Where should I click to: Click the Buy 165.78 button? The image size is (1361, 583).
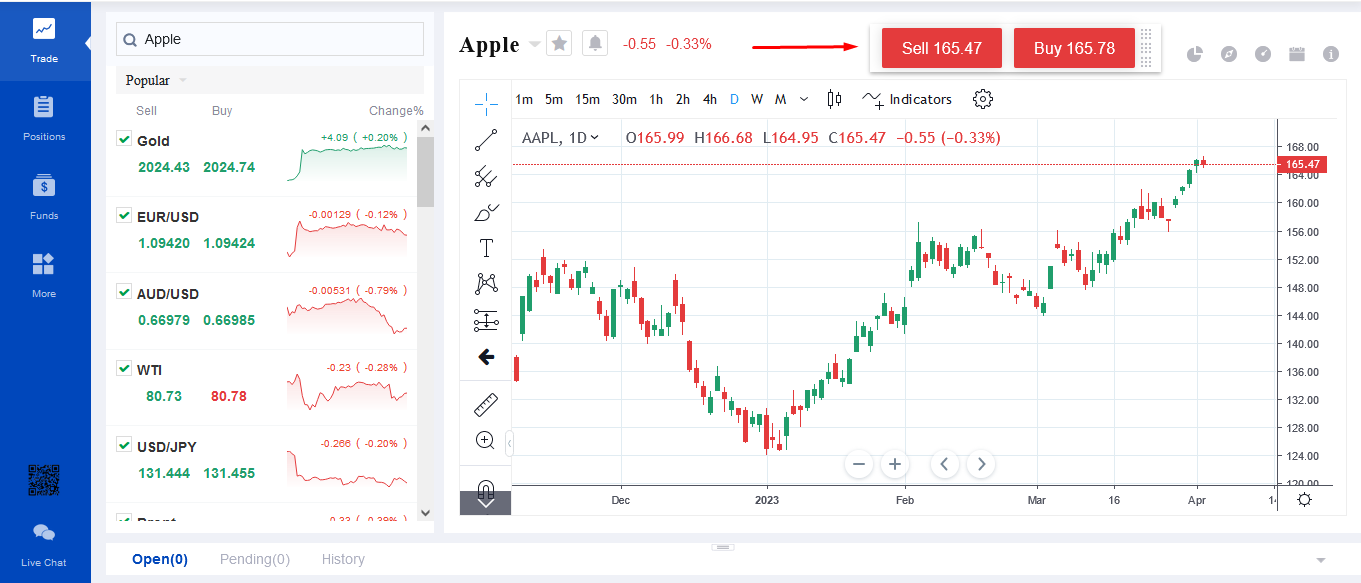pos(1074,48)
